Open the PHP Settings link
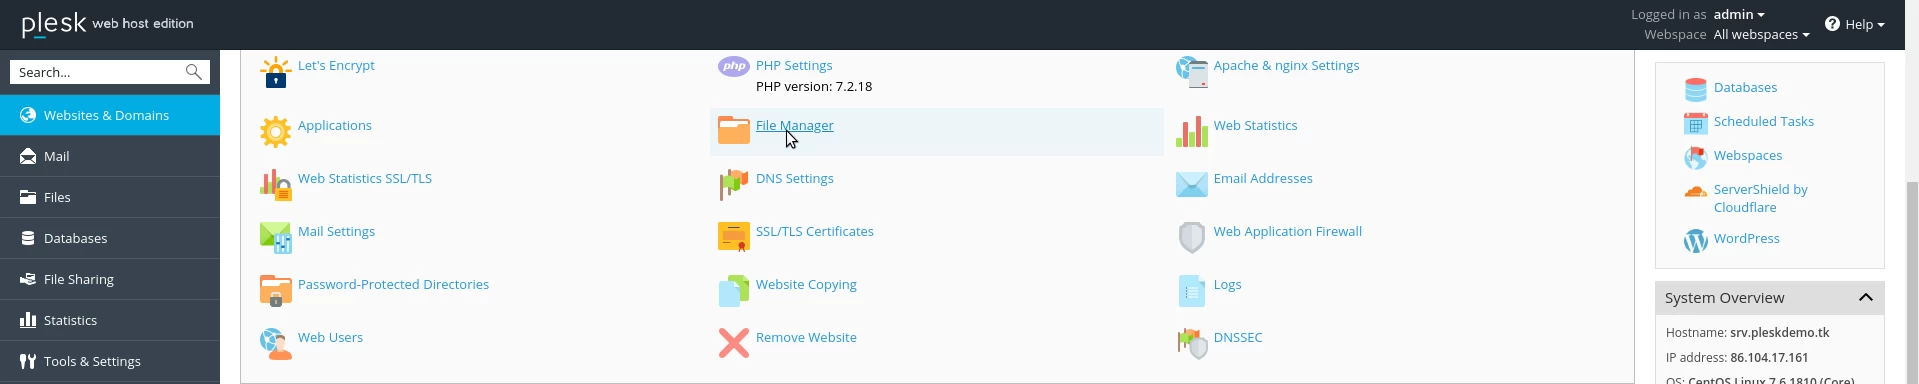Viewport: 1919px width, 384px height. [794, 65]
